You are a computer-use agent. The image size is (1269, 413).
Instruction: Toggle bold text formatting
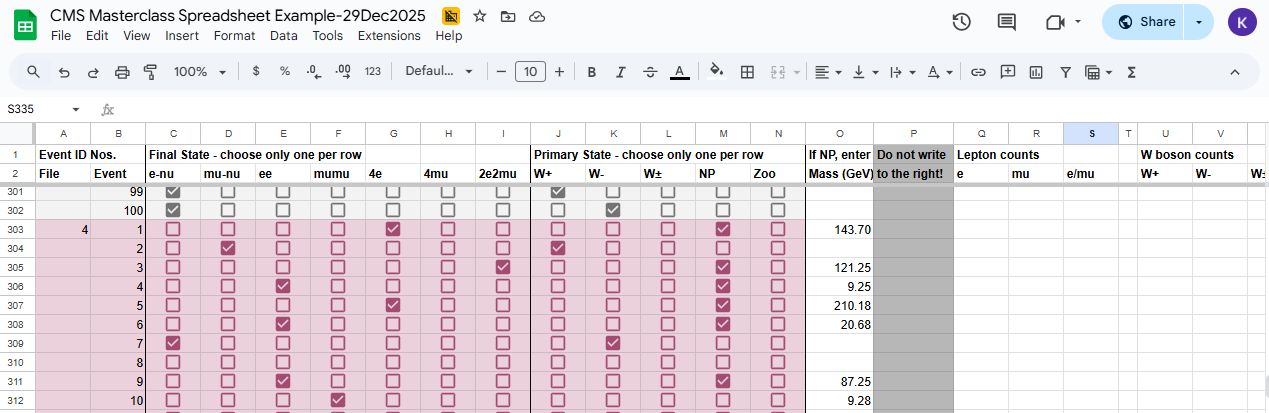[592, 72]
